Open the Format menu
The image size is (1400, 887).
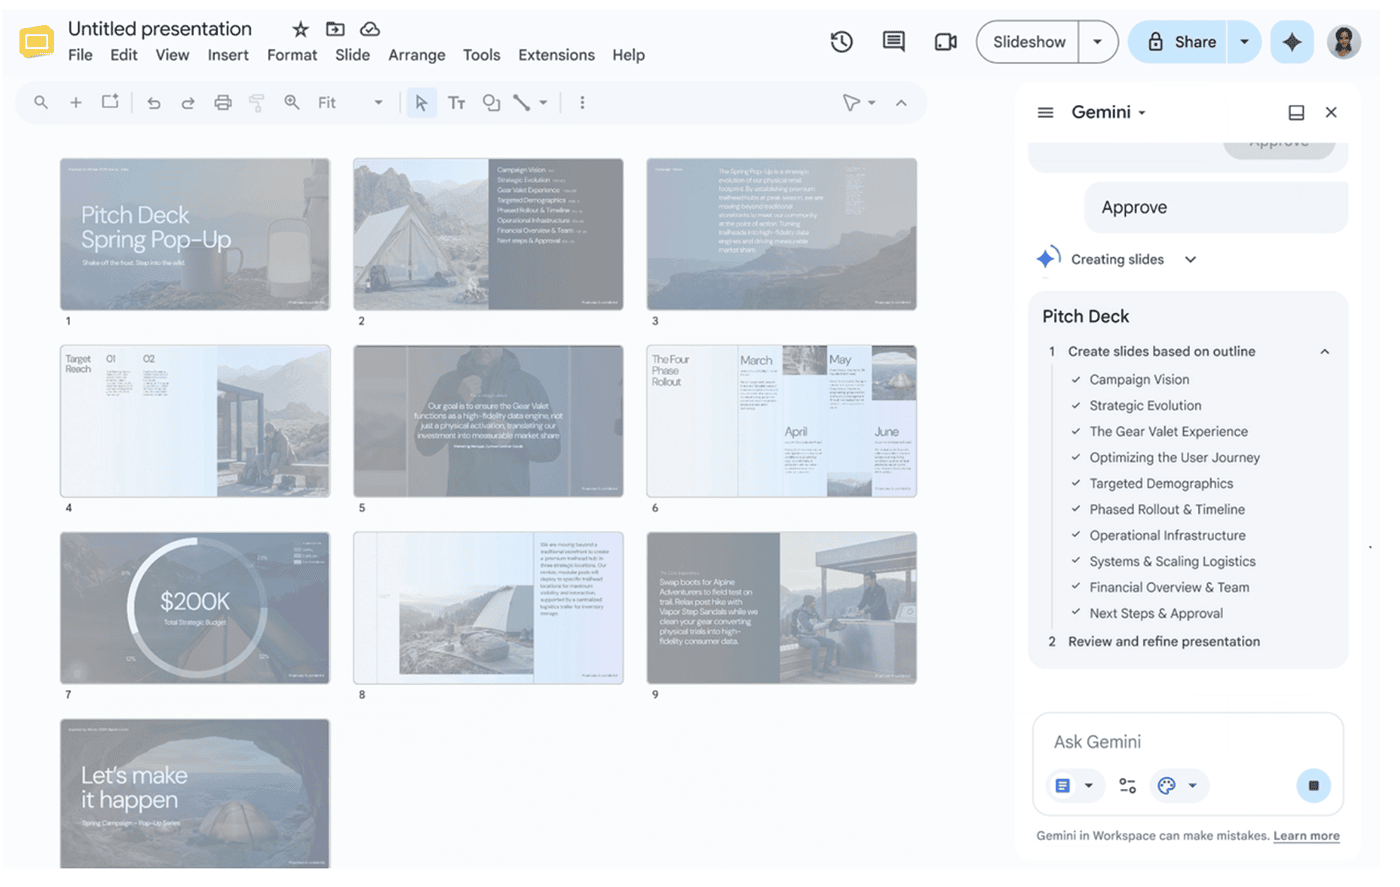pyautogui.click(x=292, y=55)
